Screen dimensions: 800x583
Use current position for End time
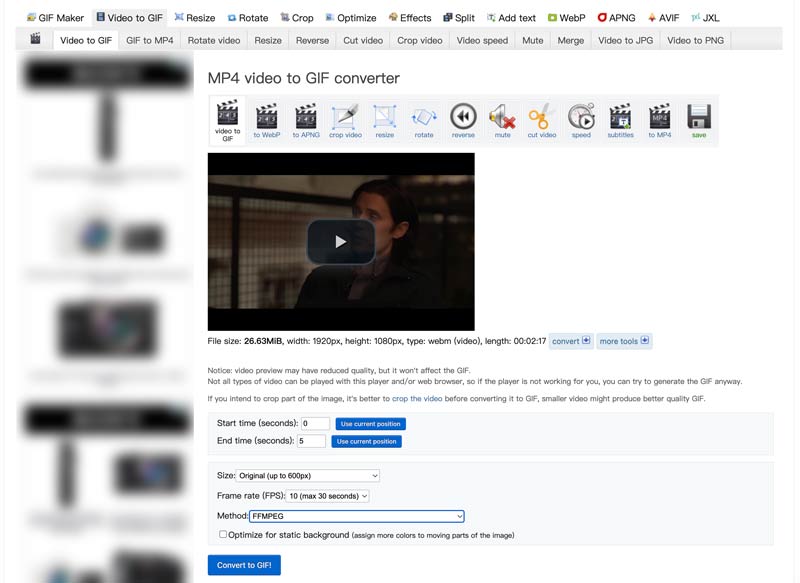pos(366,441)
